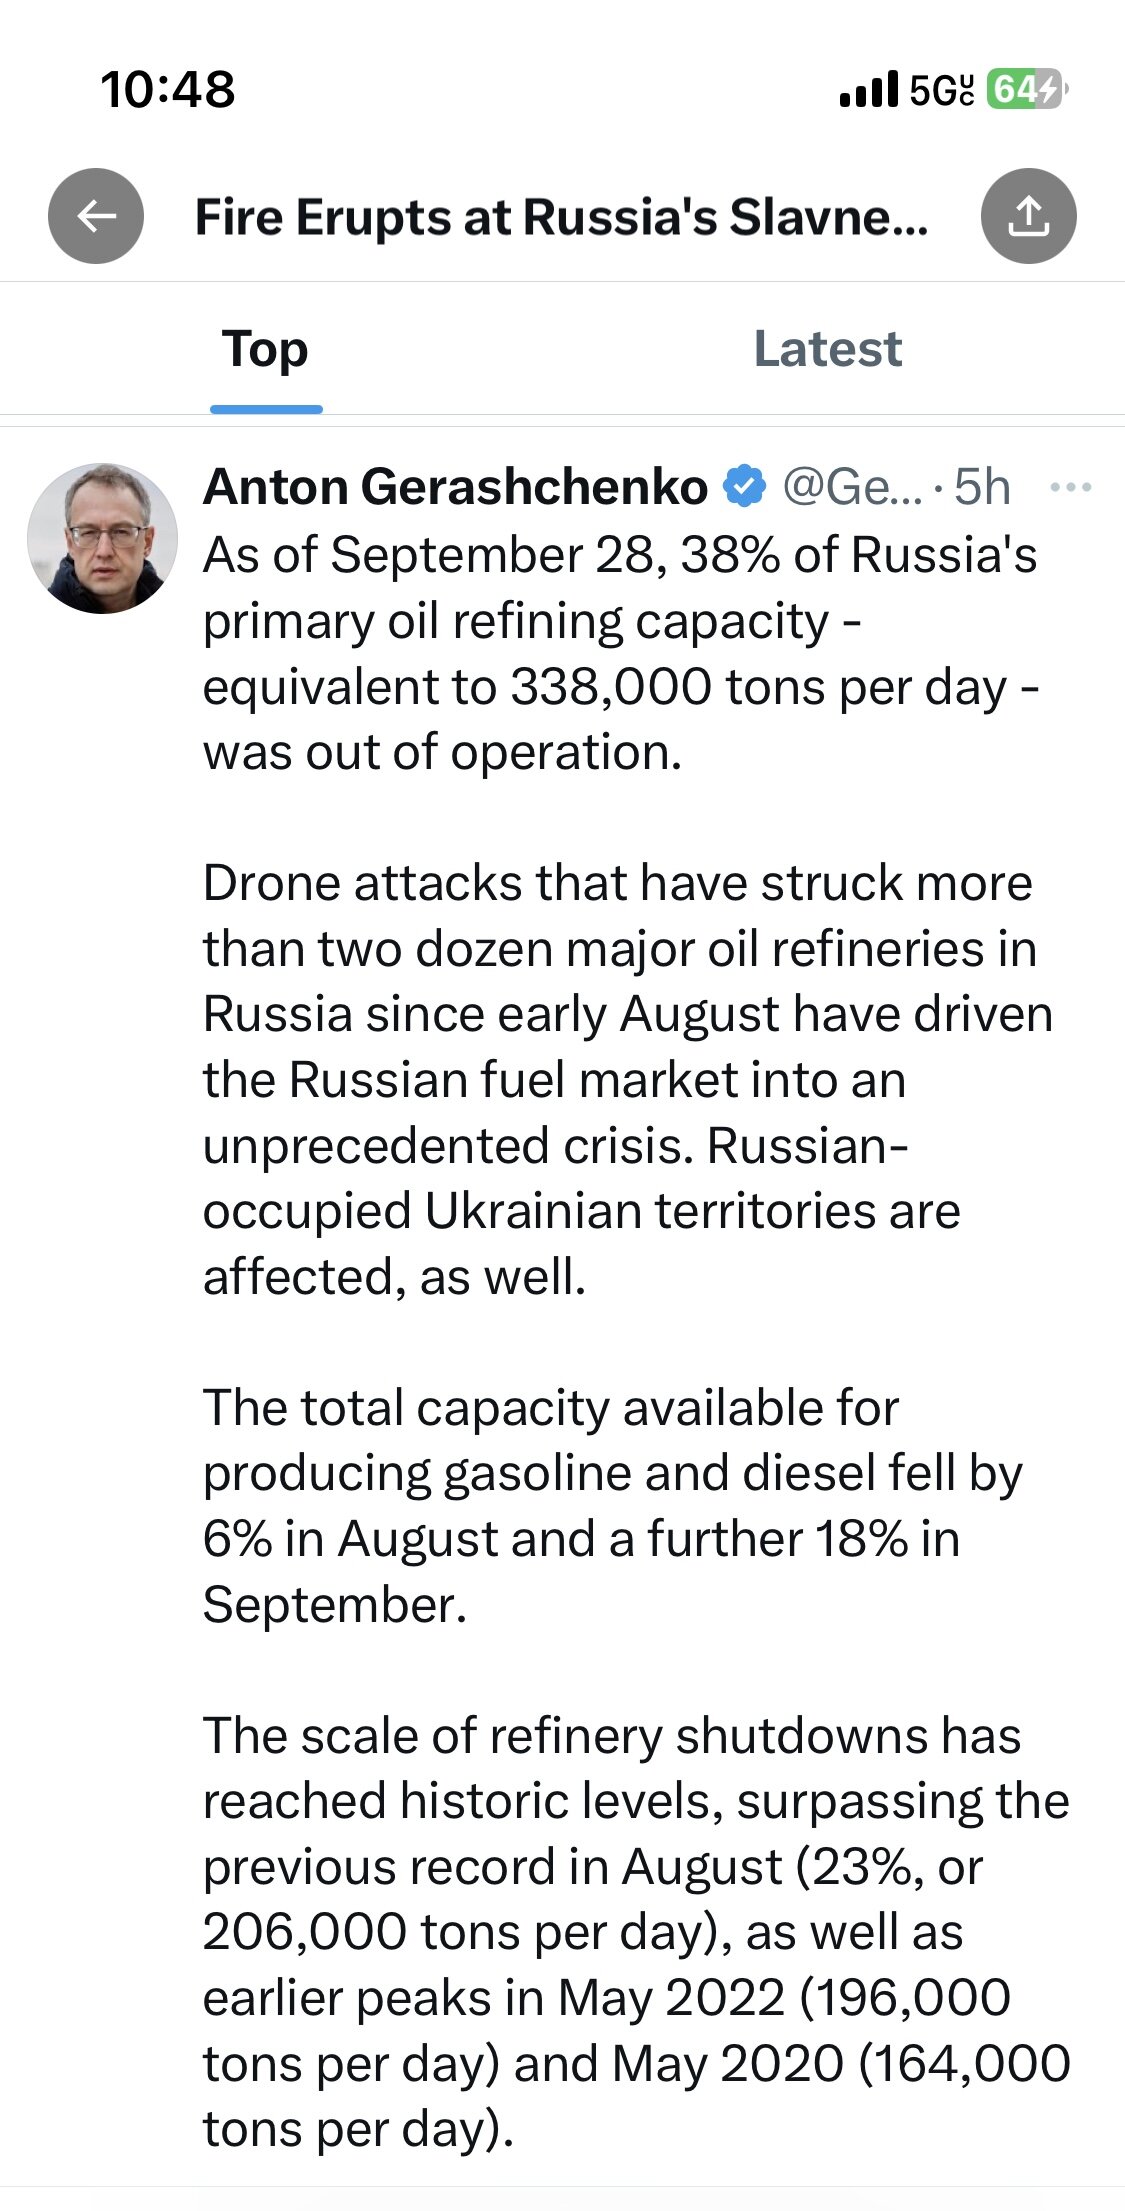Tap the 5h post timestamp
The height and width of the screenshot is (2211, 1125).
[x=982, y=487]
